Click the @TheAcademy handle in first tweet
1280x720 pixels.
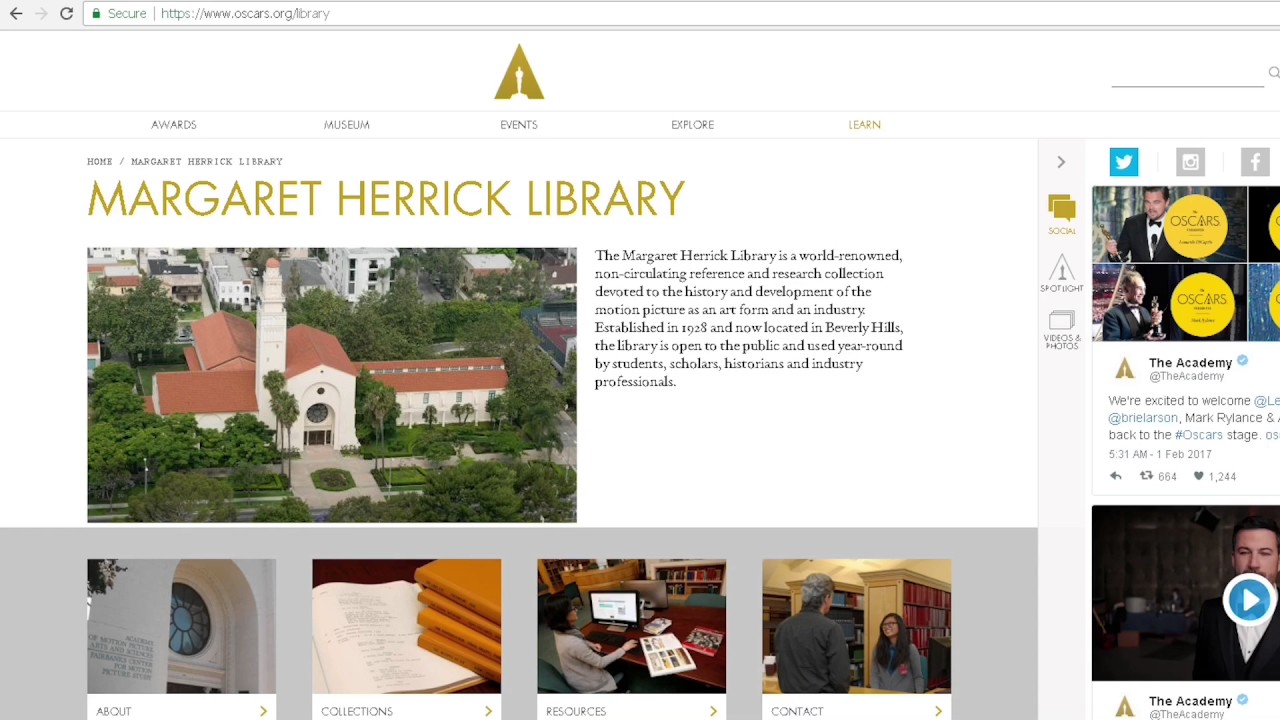[1187, 376]
